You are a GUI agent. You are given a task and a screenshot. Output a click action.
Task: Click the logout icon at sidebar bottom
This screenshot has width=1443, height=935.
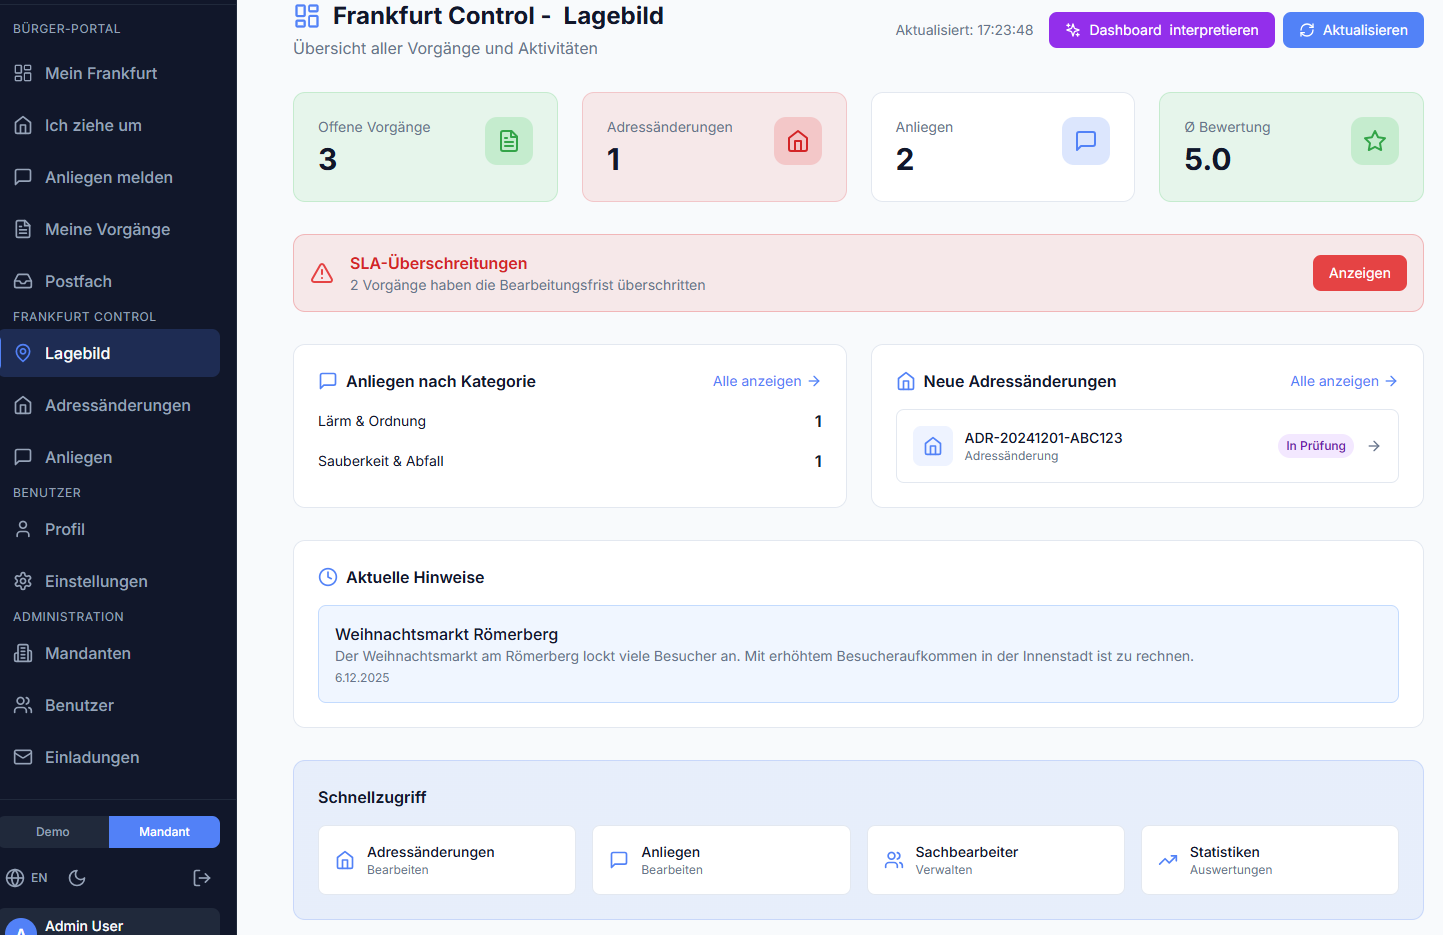point(201,877)
